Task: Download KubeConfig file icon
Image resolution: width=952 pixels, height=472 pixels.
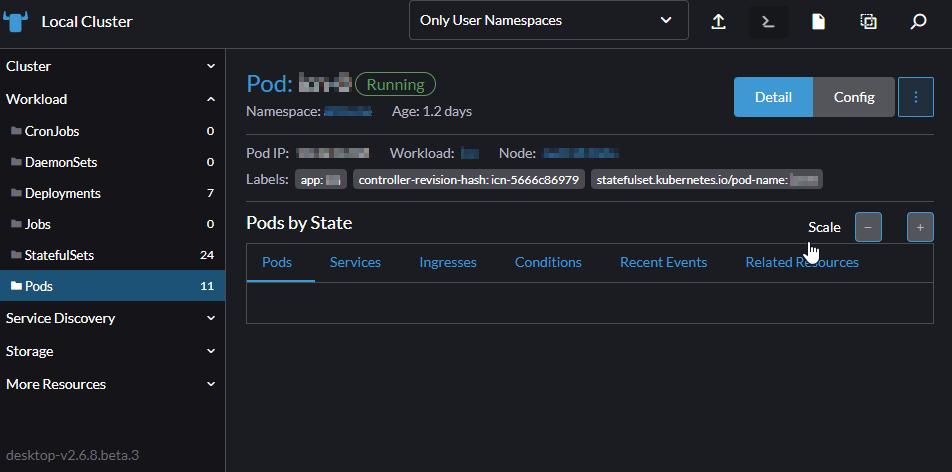Action: pyautogui.click(x=818, y=22)
